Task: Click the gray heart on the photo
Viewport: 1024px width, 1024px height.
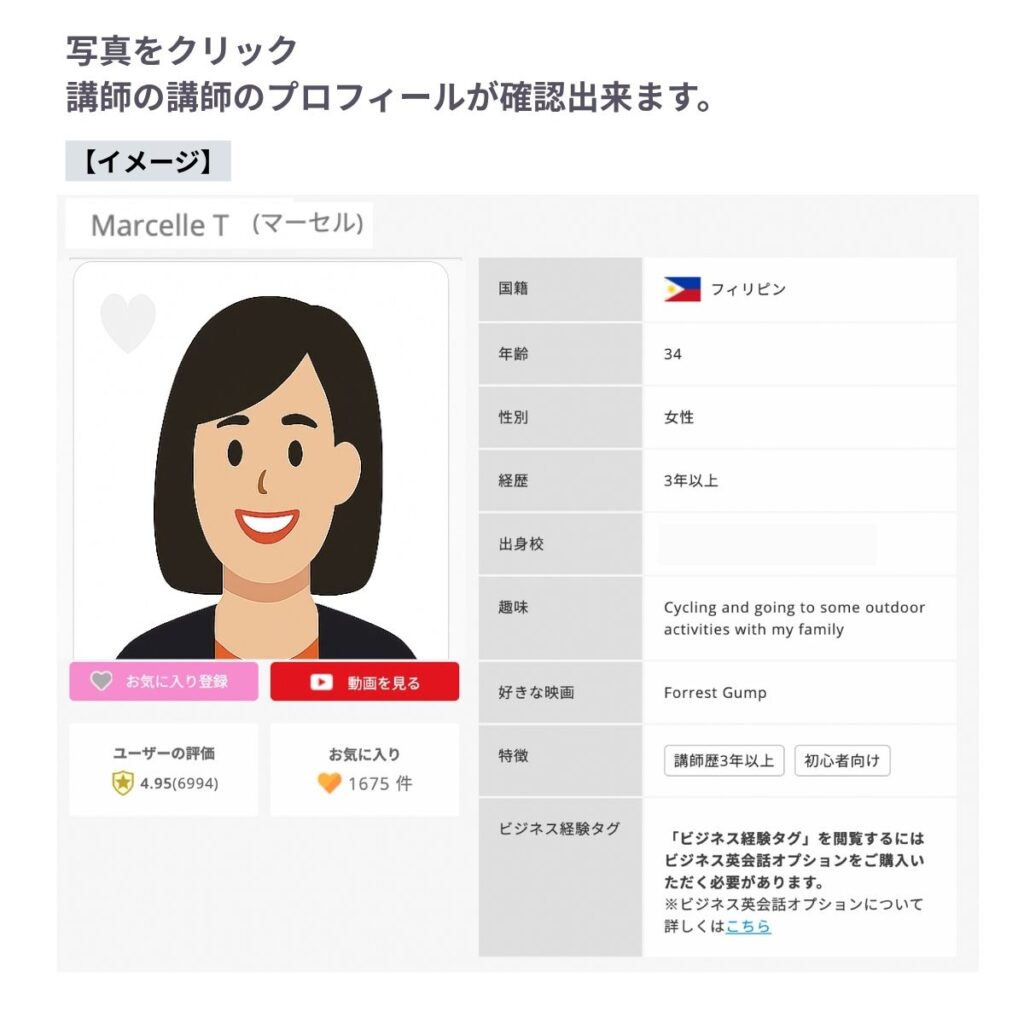Action: coord(128,322)
